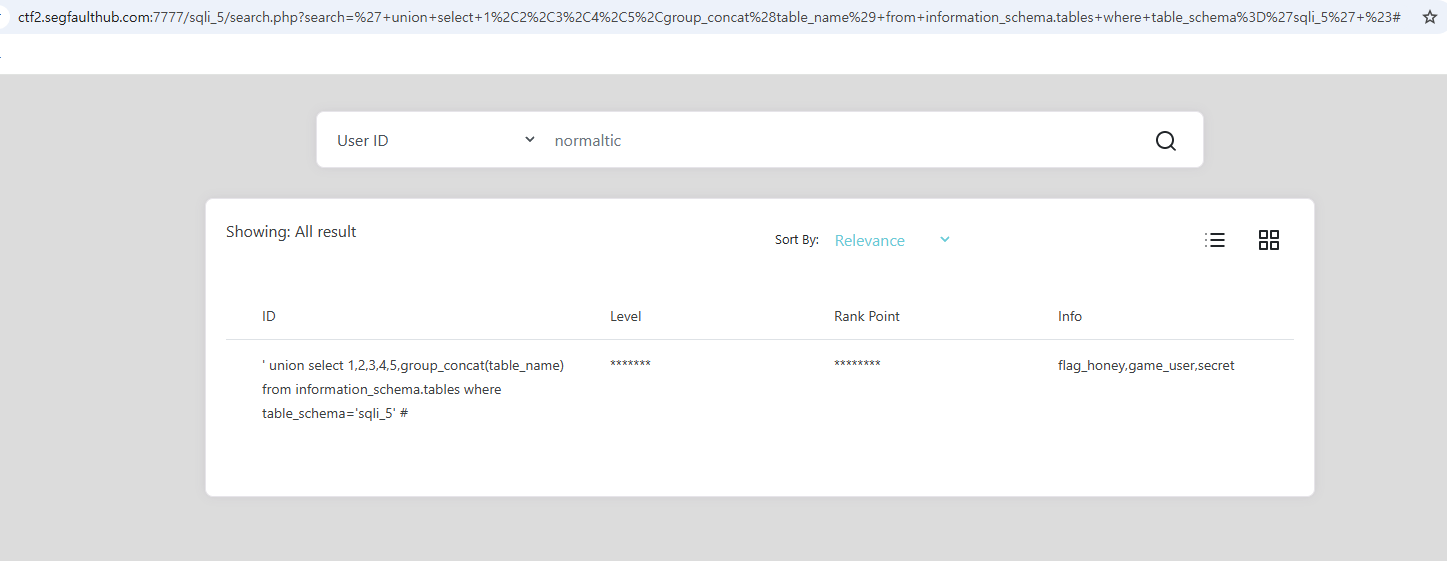Click the ID column header
This screenshot has height=561, width=1447.
pyautogui.click(x=269, y=316)
